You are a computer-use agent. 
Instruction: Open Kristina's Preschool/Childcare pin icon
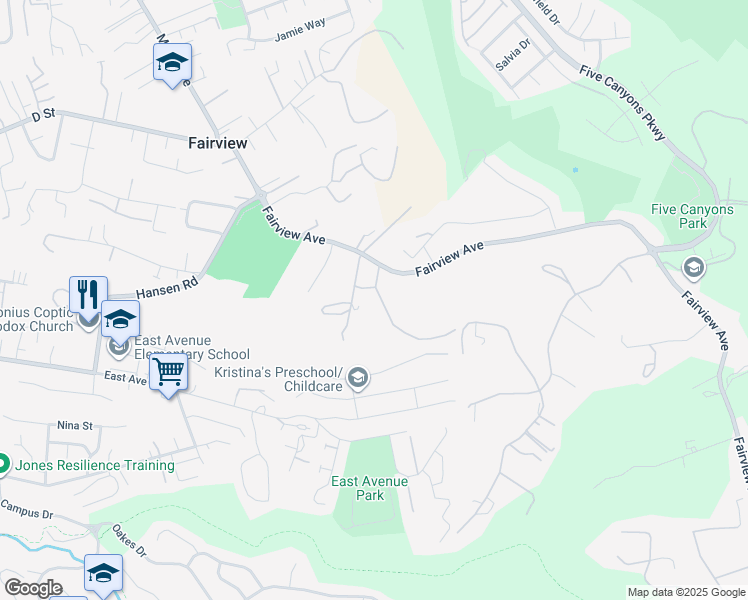point(358,378)
